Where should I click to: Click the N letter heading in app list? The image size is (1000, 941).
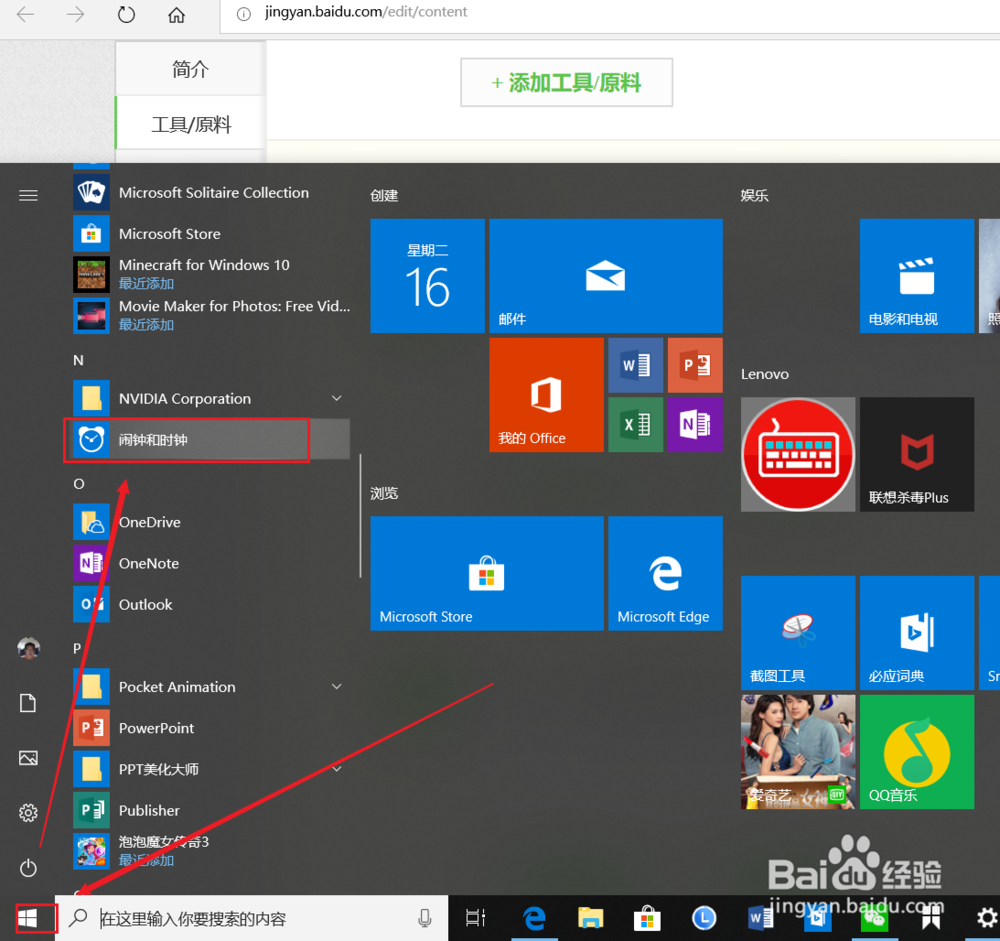click(x=78, y=360)
